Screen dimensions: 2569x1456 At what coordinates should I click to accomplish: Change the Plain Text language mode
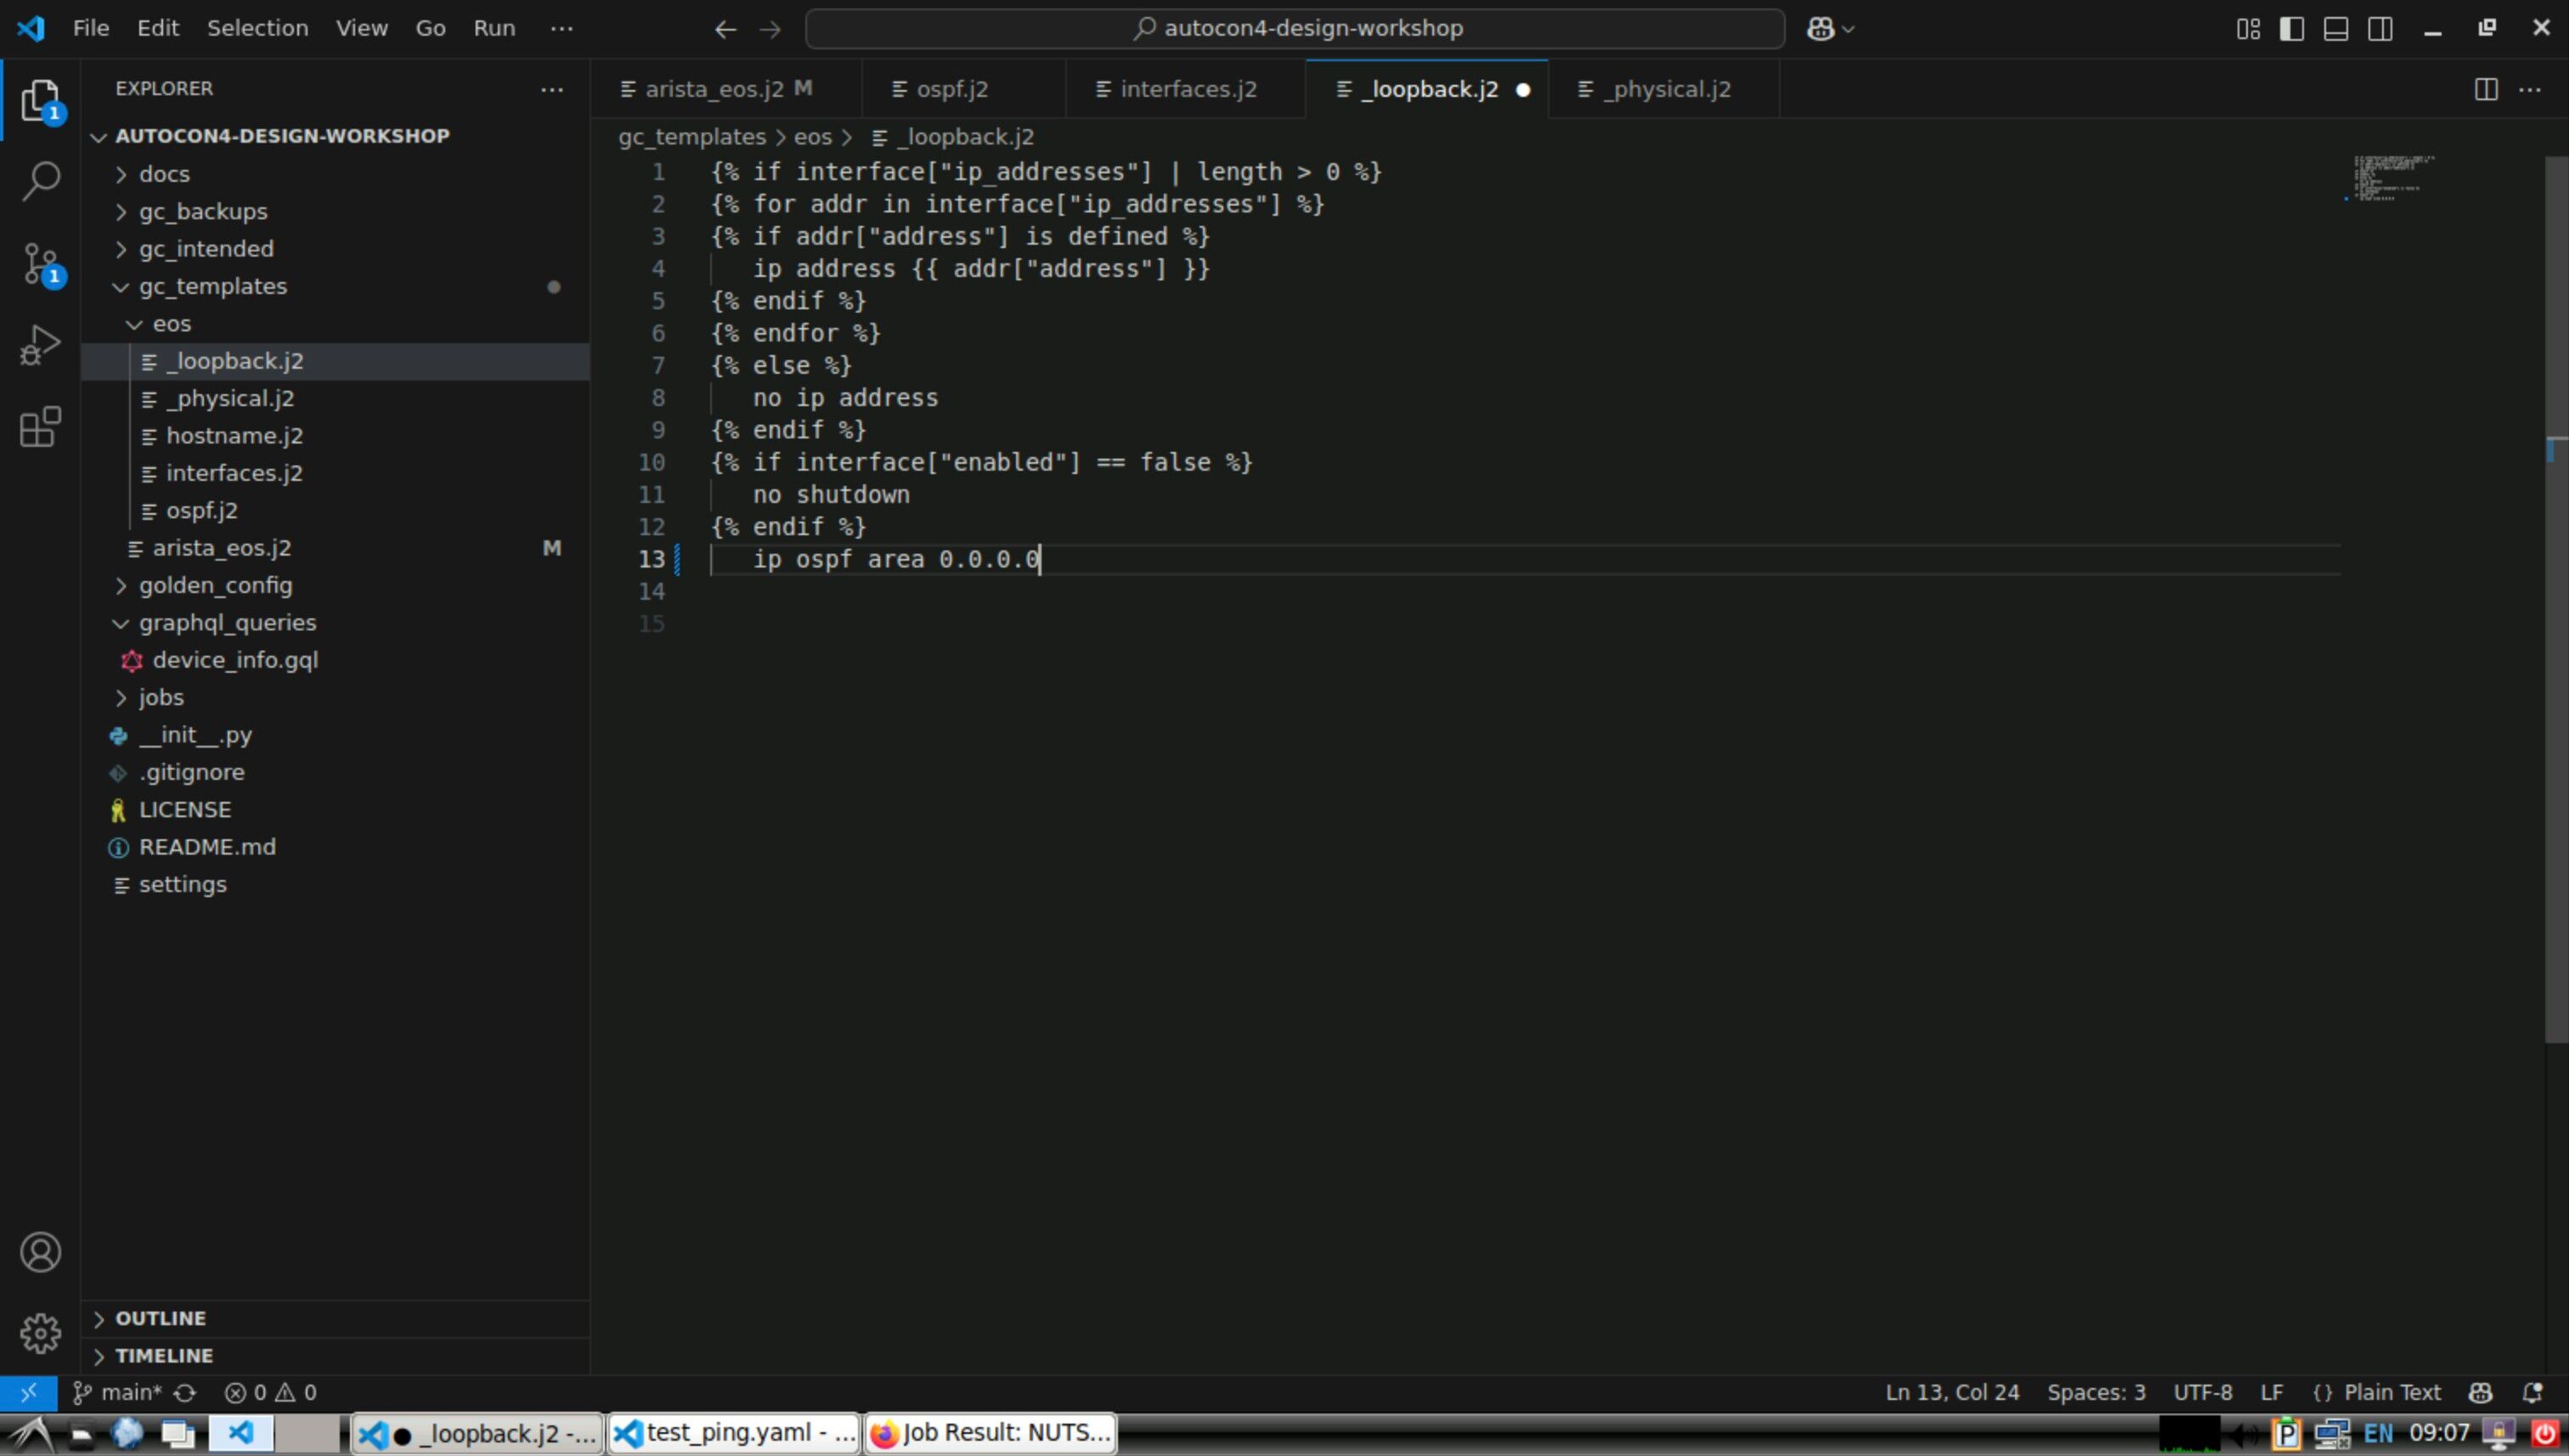pyautogui.click(x=2391, y=1392)
